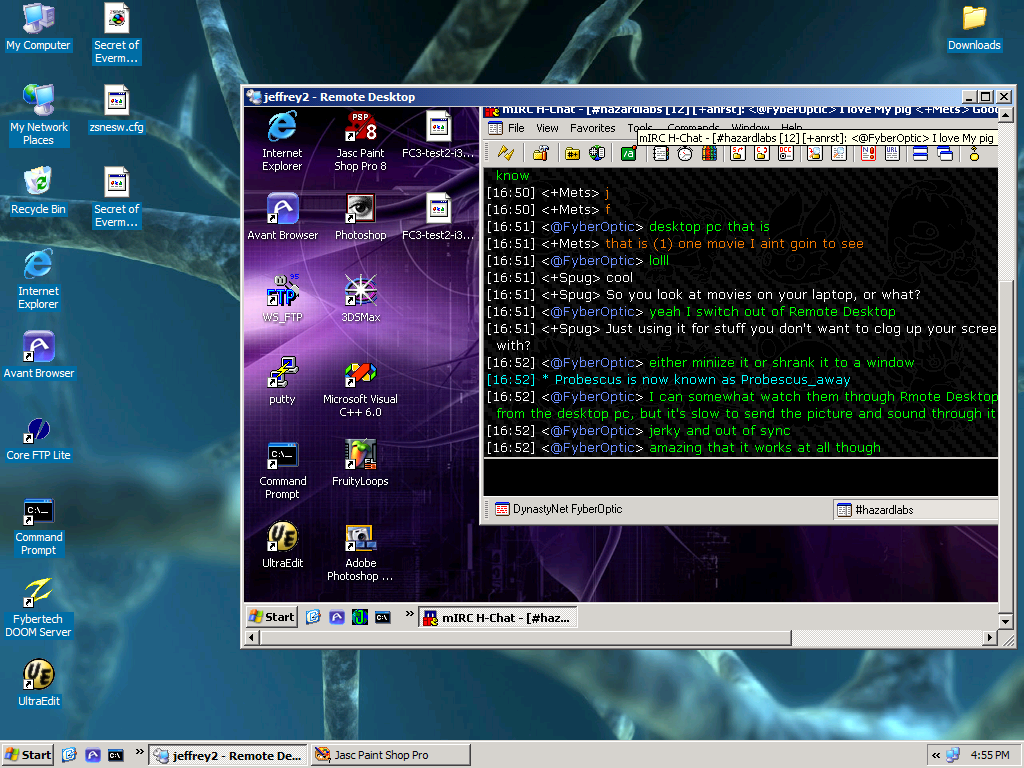1024x768 pixels.
Task: Select Core FTP Lite on local desktop
Action: (x=39, y=439)
